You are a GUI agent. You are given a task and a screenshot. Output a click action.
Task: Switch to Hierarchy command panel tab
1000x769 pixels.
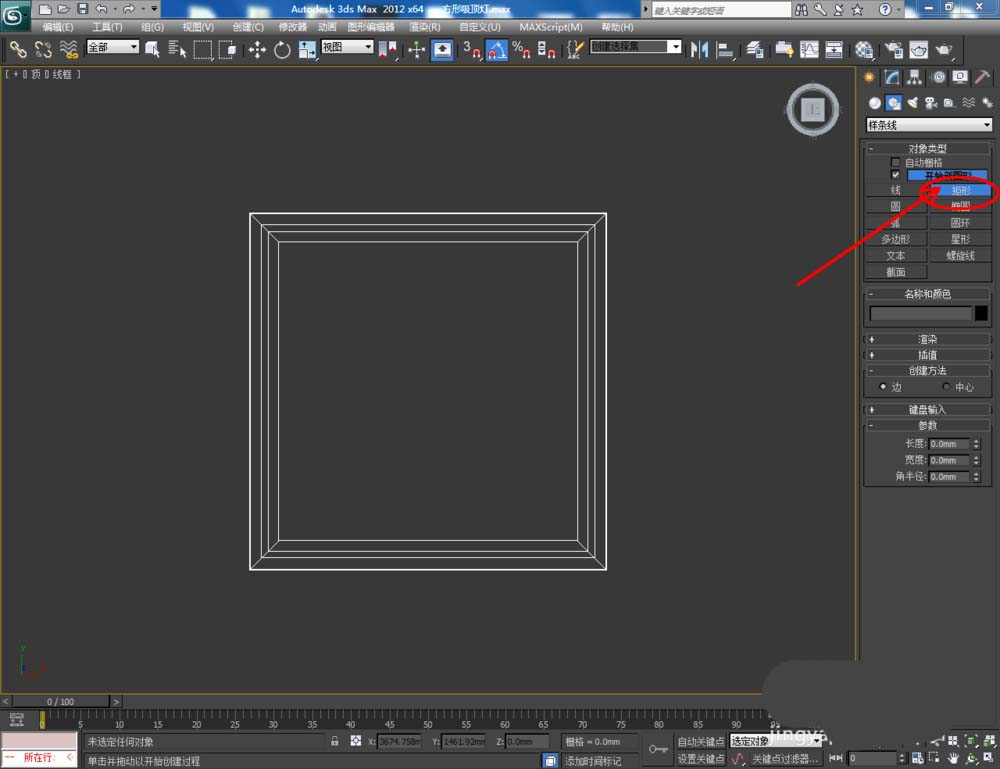point(915,78)
